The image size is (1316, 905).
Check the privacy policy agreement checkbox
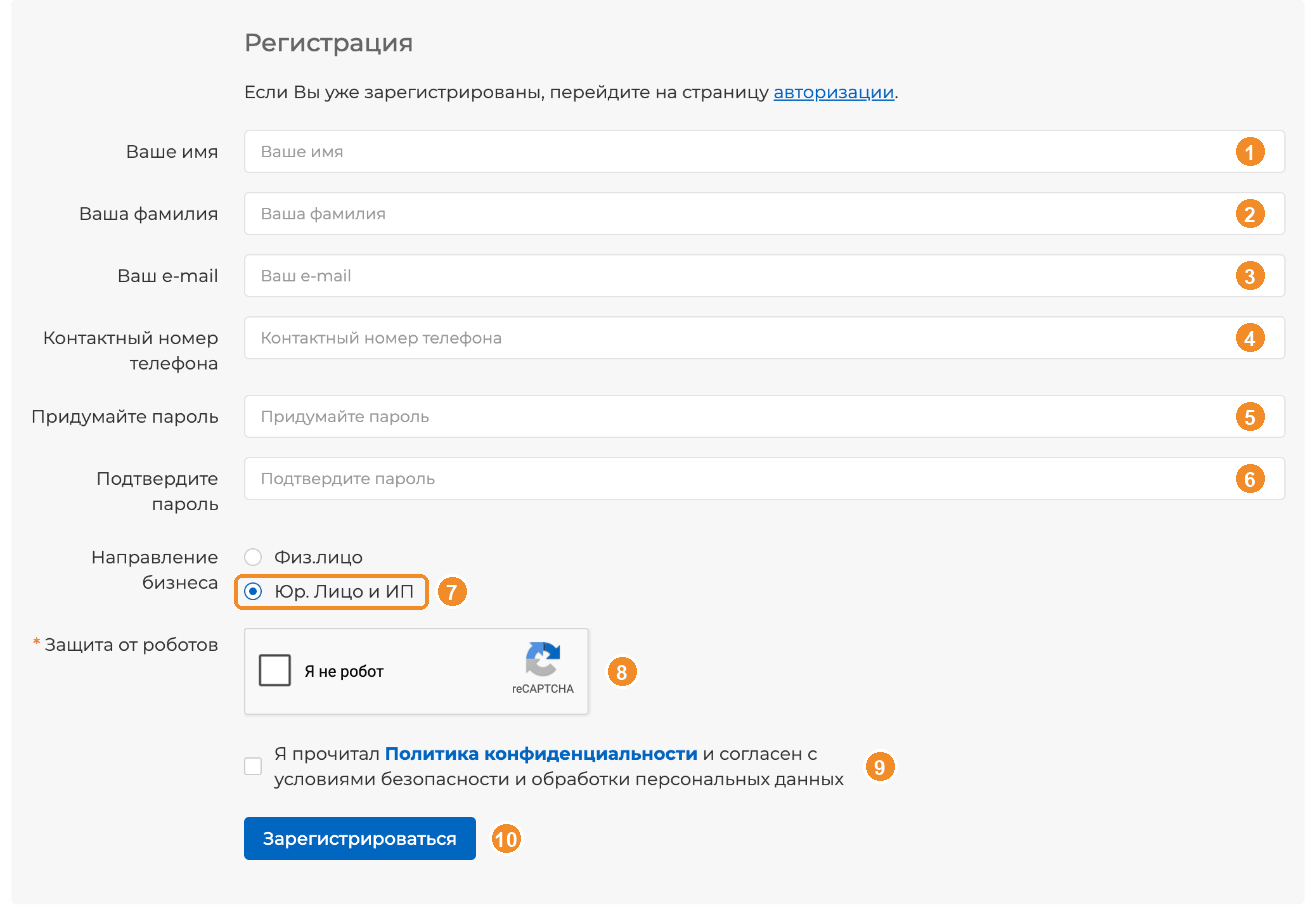pos(253,766)
